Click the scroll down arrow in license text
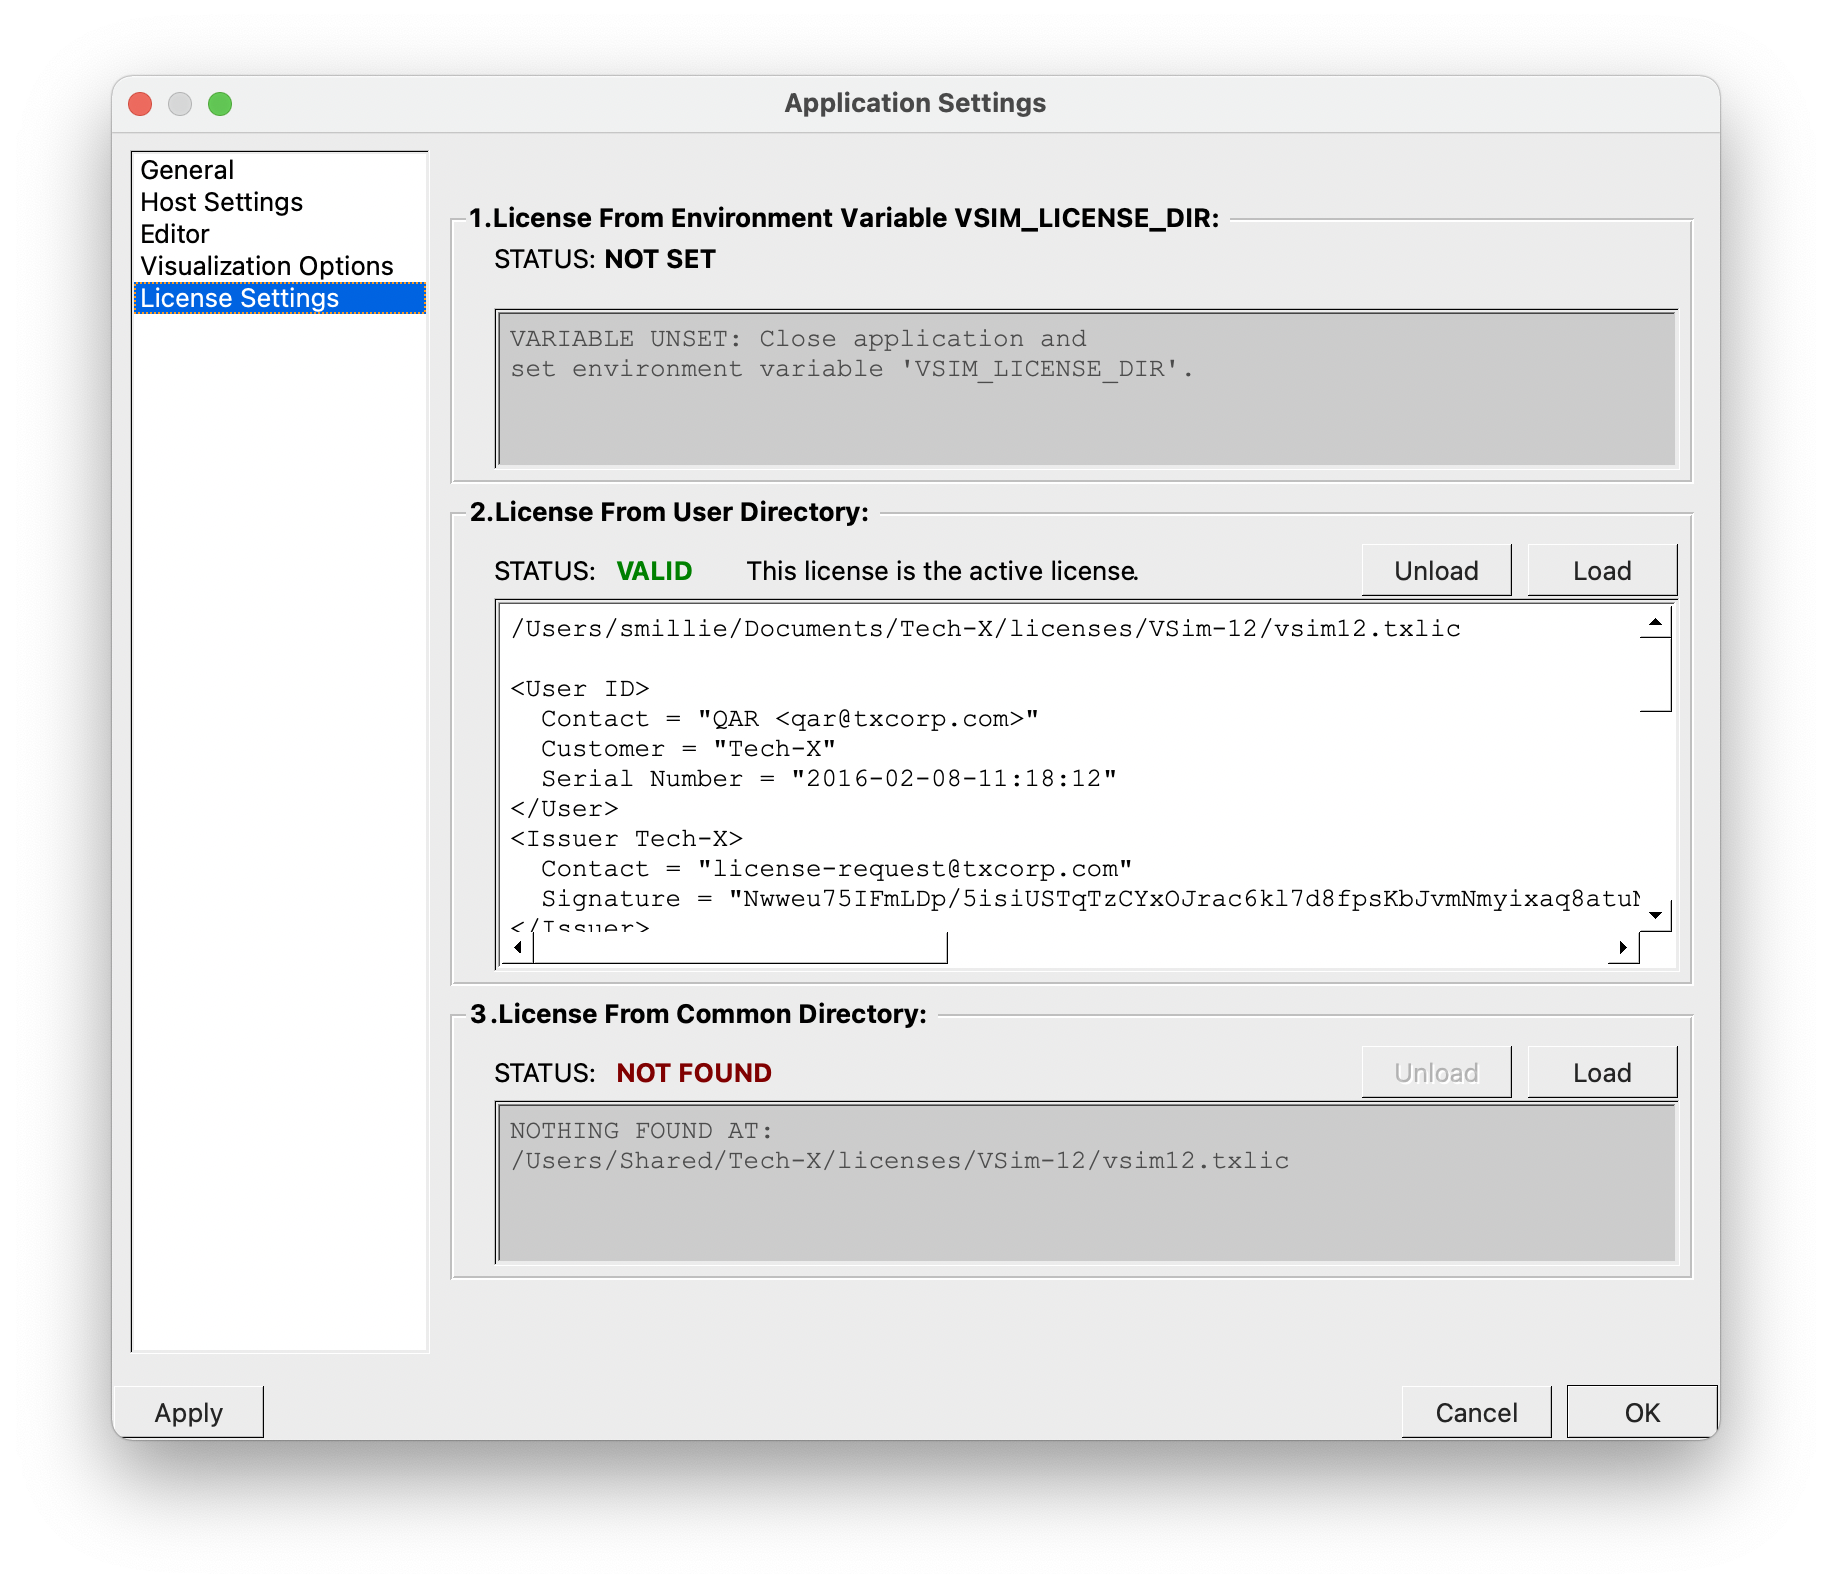Image resolution: width=1832 pixels, height=1588 pixels. coord(1656,915)
